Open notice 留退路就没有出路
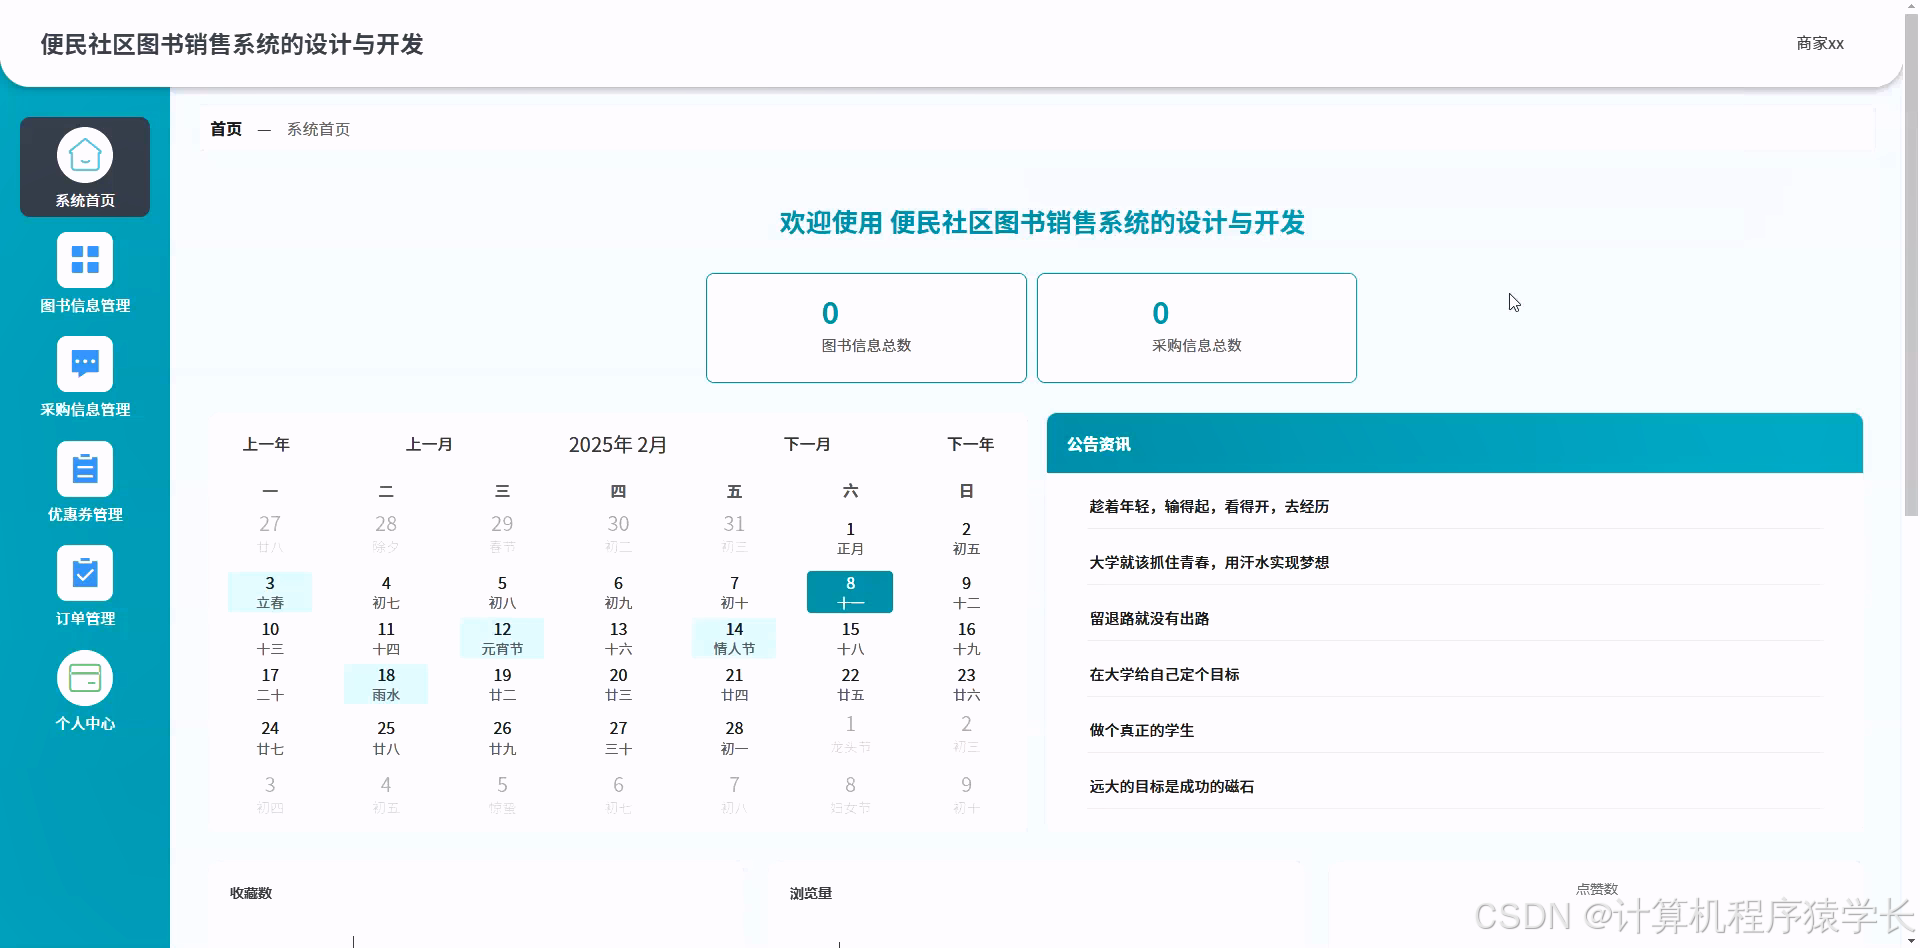The width and height of the screenshot is (1920, 948). [1149, 619]
